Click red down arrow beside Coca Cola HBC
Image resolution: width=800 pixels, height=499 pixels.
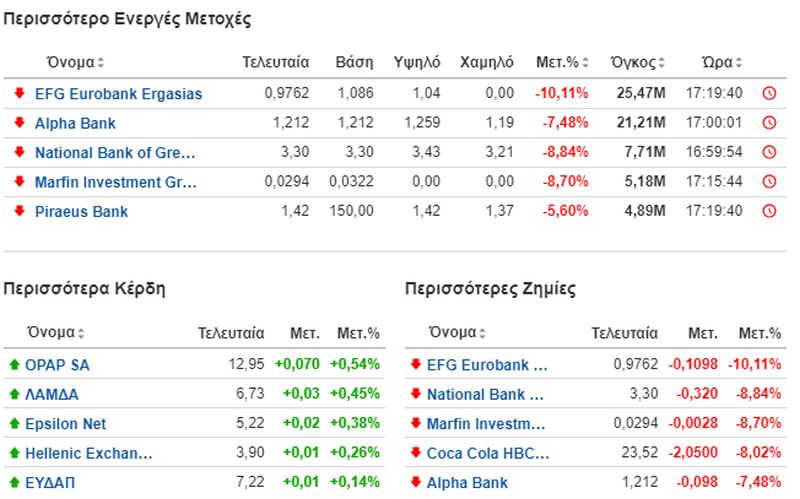pyautogui.click(x=416, y=453)
